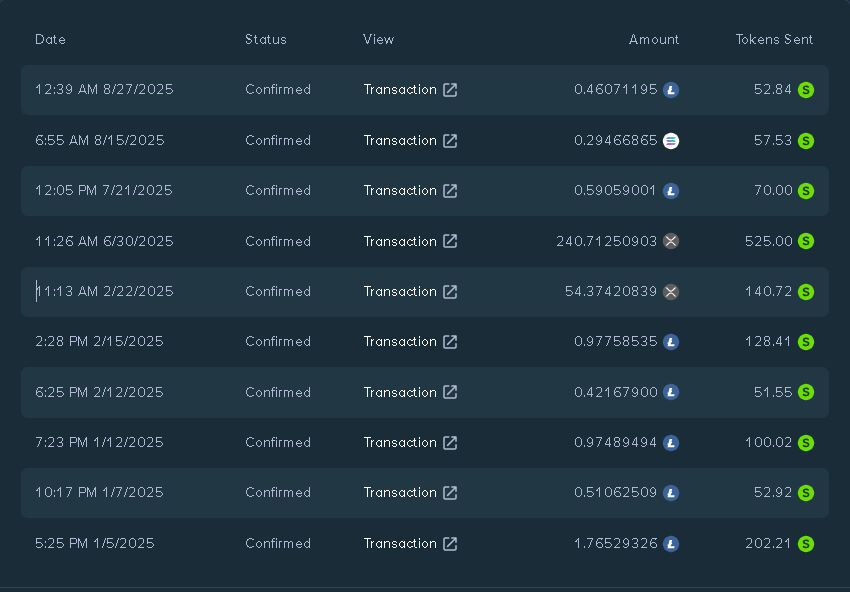Click Confirmed status in 1/12/2025 row
This screenshot has width=850, height=592.
click(278, 442)
